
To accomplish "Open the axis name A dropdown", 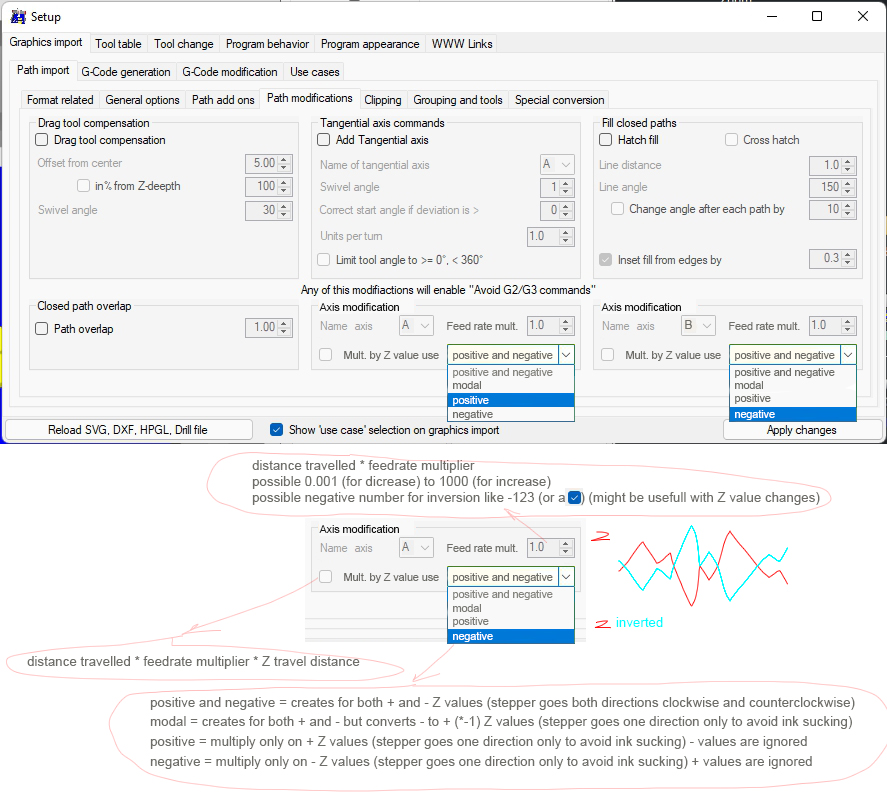I will point(416,326).
